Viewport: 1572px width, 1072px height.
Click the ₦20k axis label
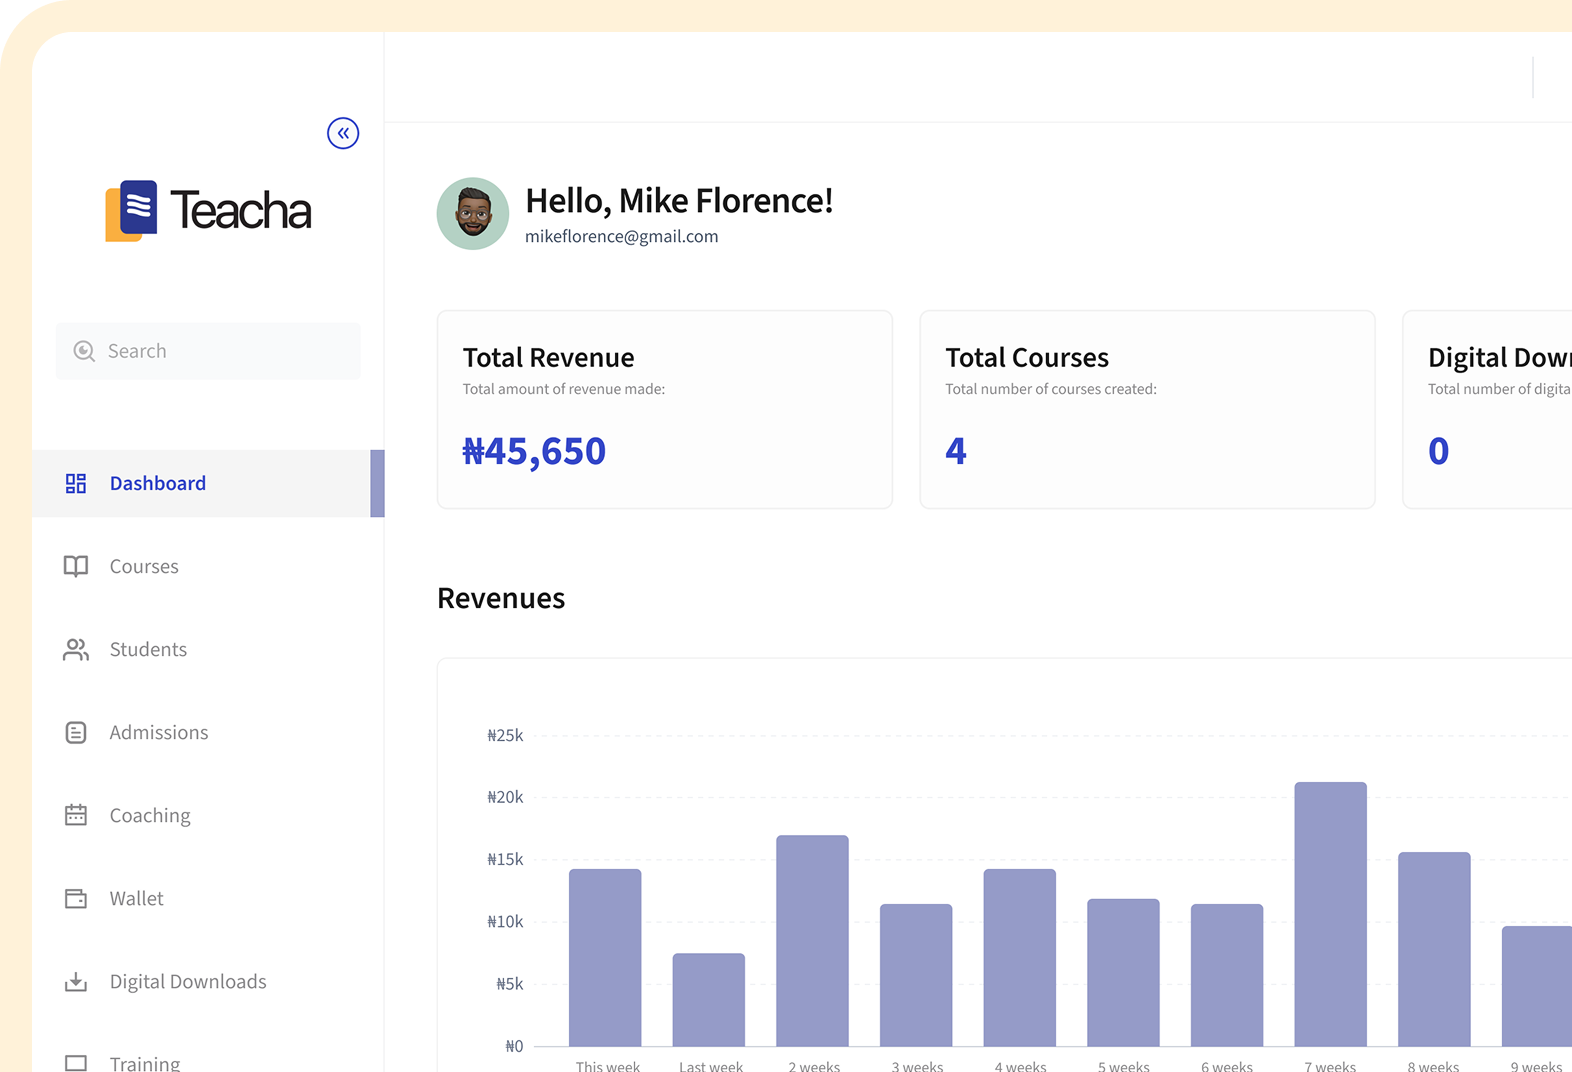[505, 798]
